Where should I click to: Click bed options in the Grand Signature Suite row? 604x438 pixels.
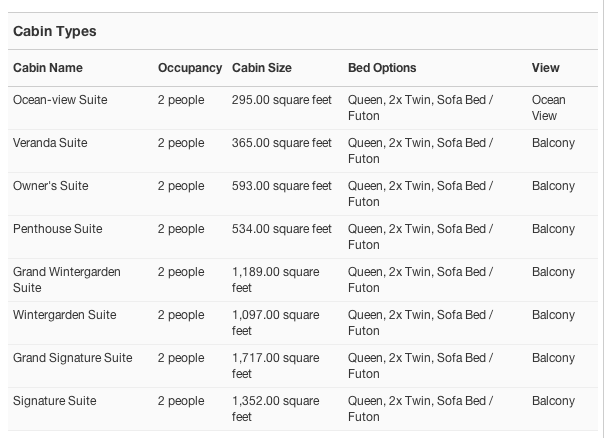coord(420,366)
